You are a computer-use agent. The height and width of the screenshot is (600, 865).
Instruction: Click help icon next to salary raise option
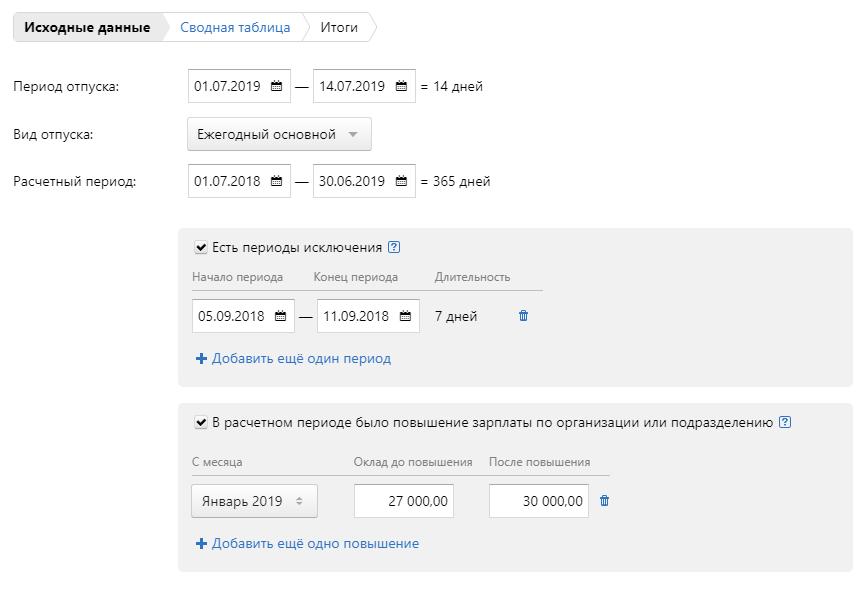[785, 422]
